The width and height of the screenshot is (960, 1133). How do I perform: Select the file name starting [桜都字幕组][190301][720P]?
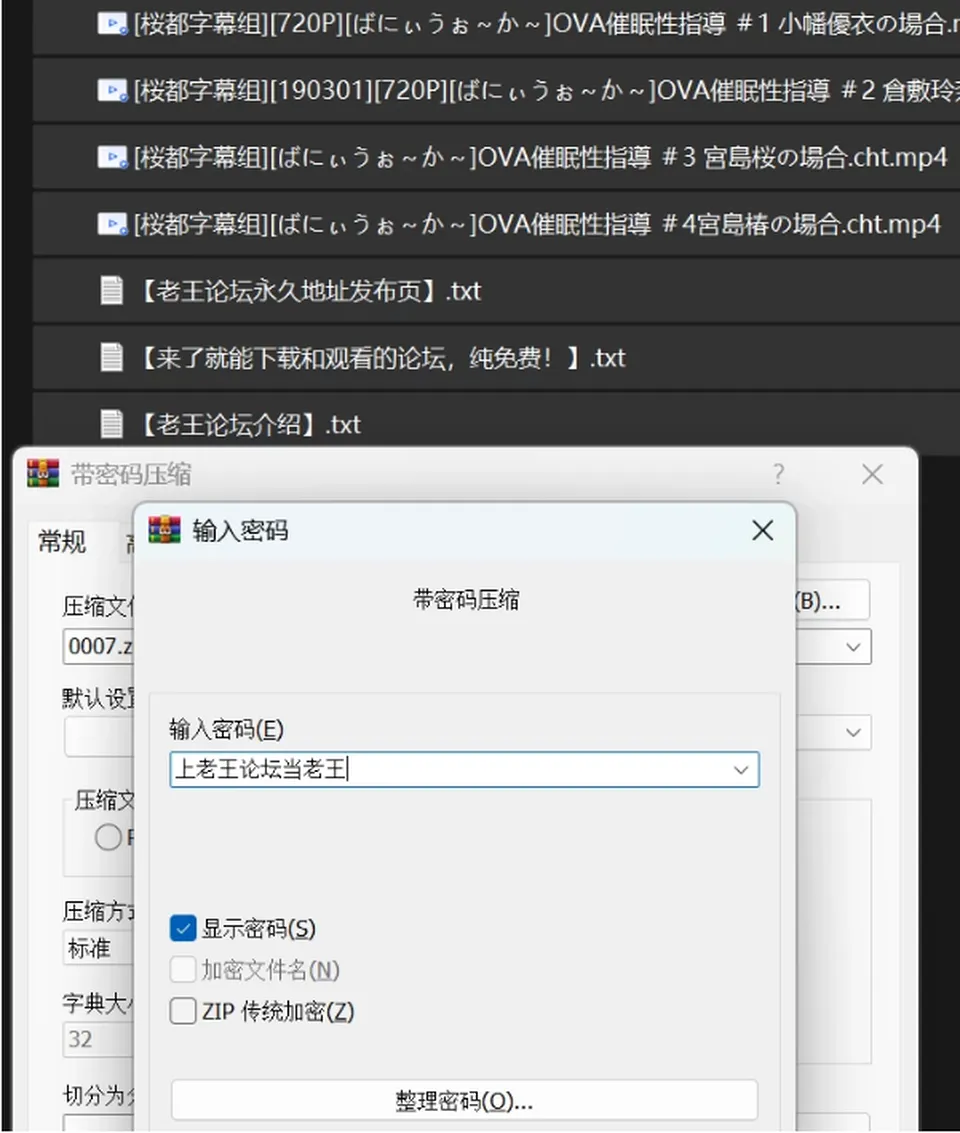click(x=547, y=91)
